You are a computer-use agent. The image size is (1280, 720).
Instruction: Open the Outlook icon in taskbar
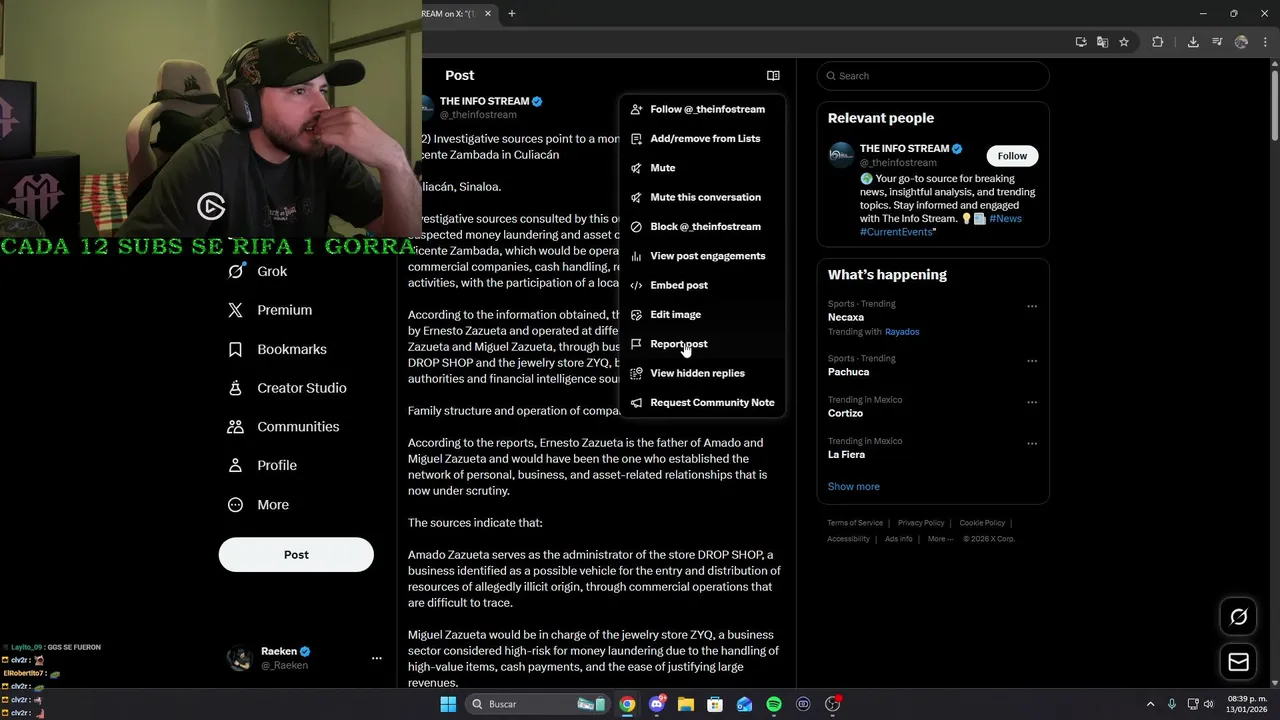[744, 704]
